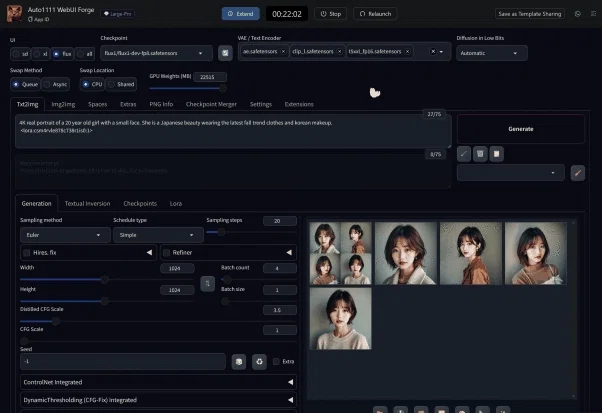Set swap location to CPU
Image resolution: width=602 pixels, height=413 pixels.
(92, 84)
